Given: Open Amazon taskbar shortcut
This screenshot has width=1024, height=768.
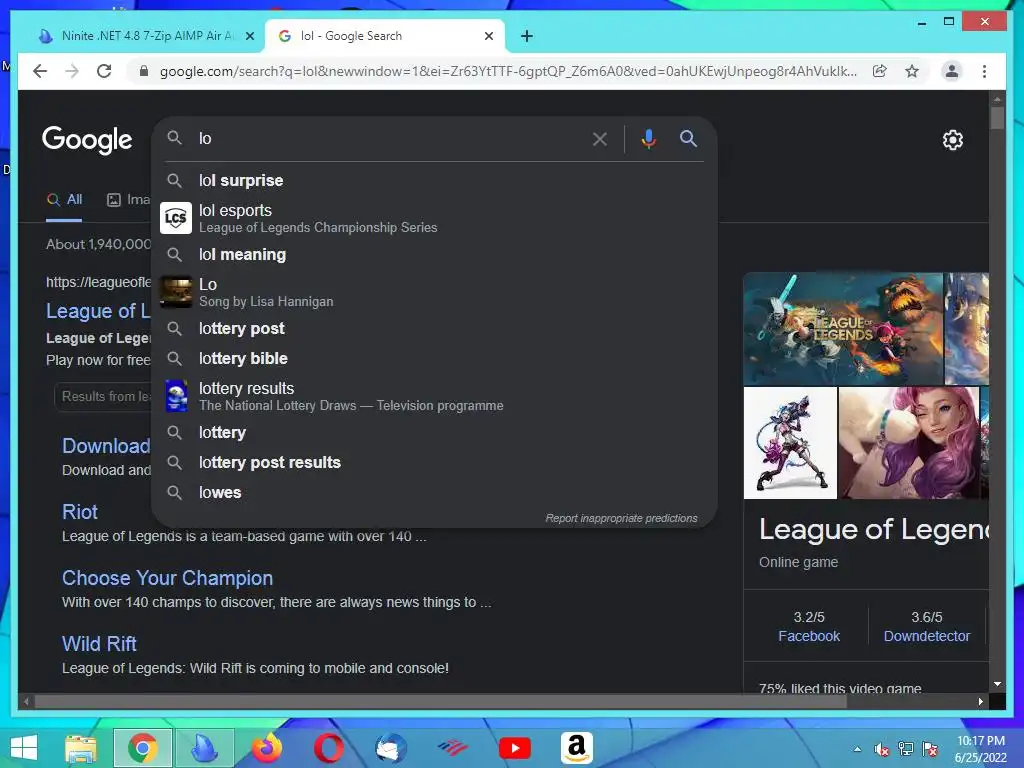Looking at the screenshot, I should [577, 748].
